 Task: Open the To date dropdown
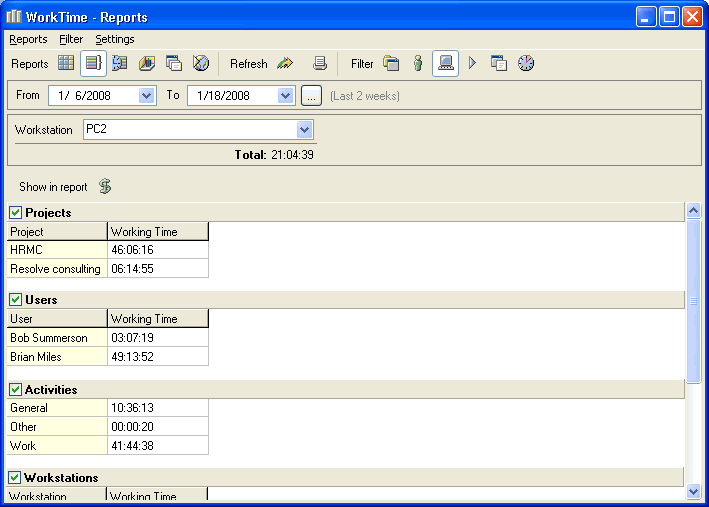(285, 95)
